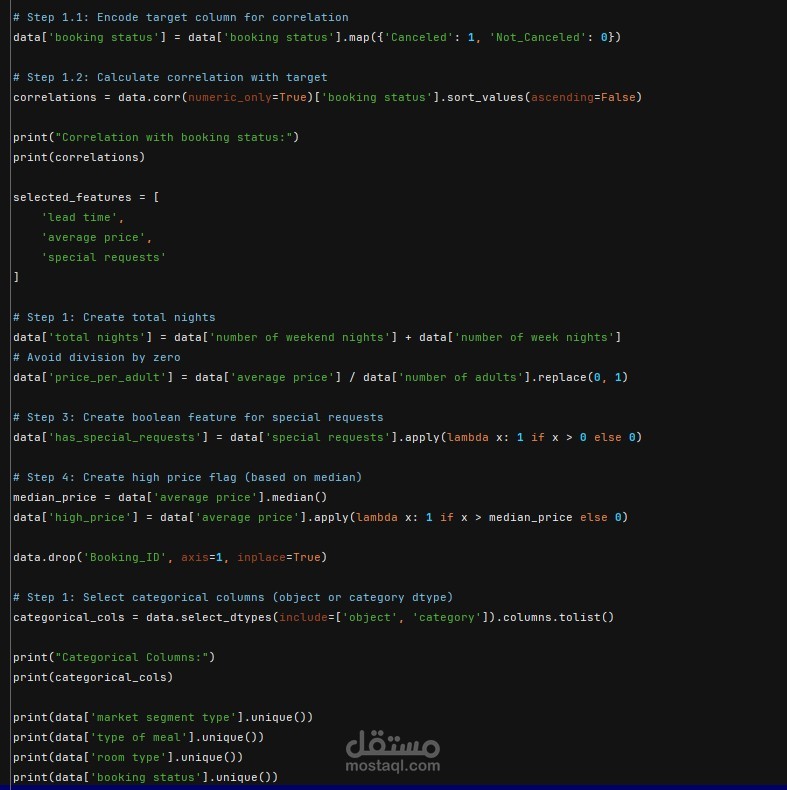
Task: Click the comment '# Step 1.1: Encode target column for correlation'
Action: (181, 18)
